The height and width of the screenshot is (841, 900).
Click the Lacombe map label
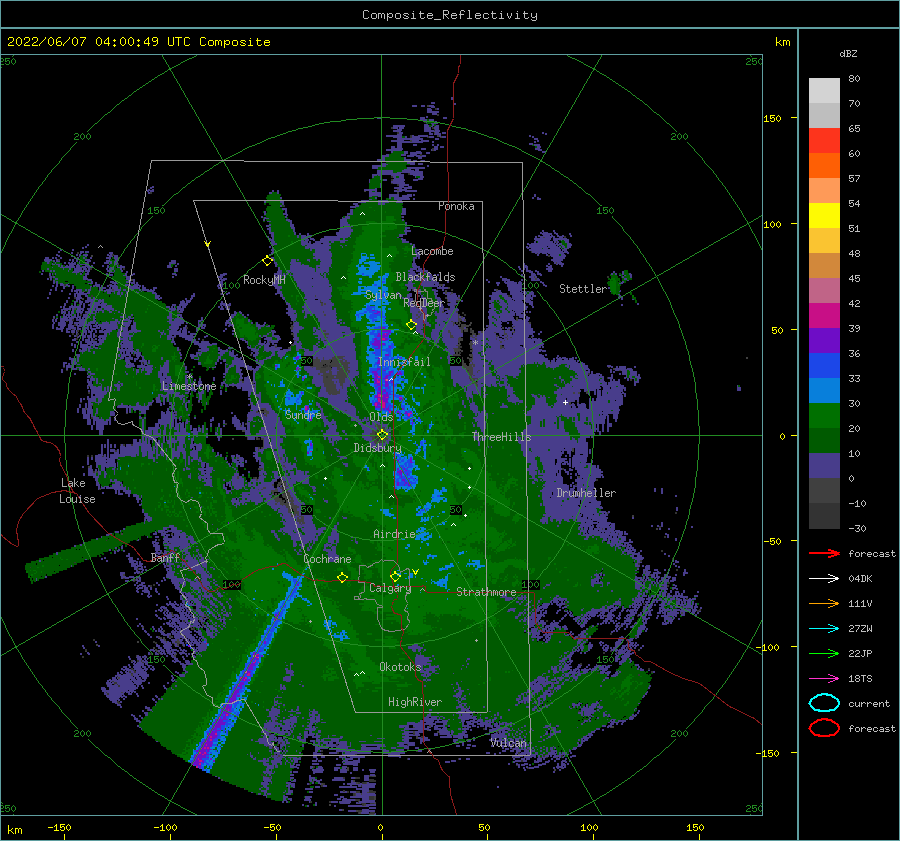tap(432, 251)
